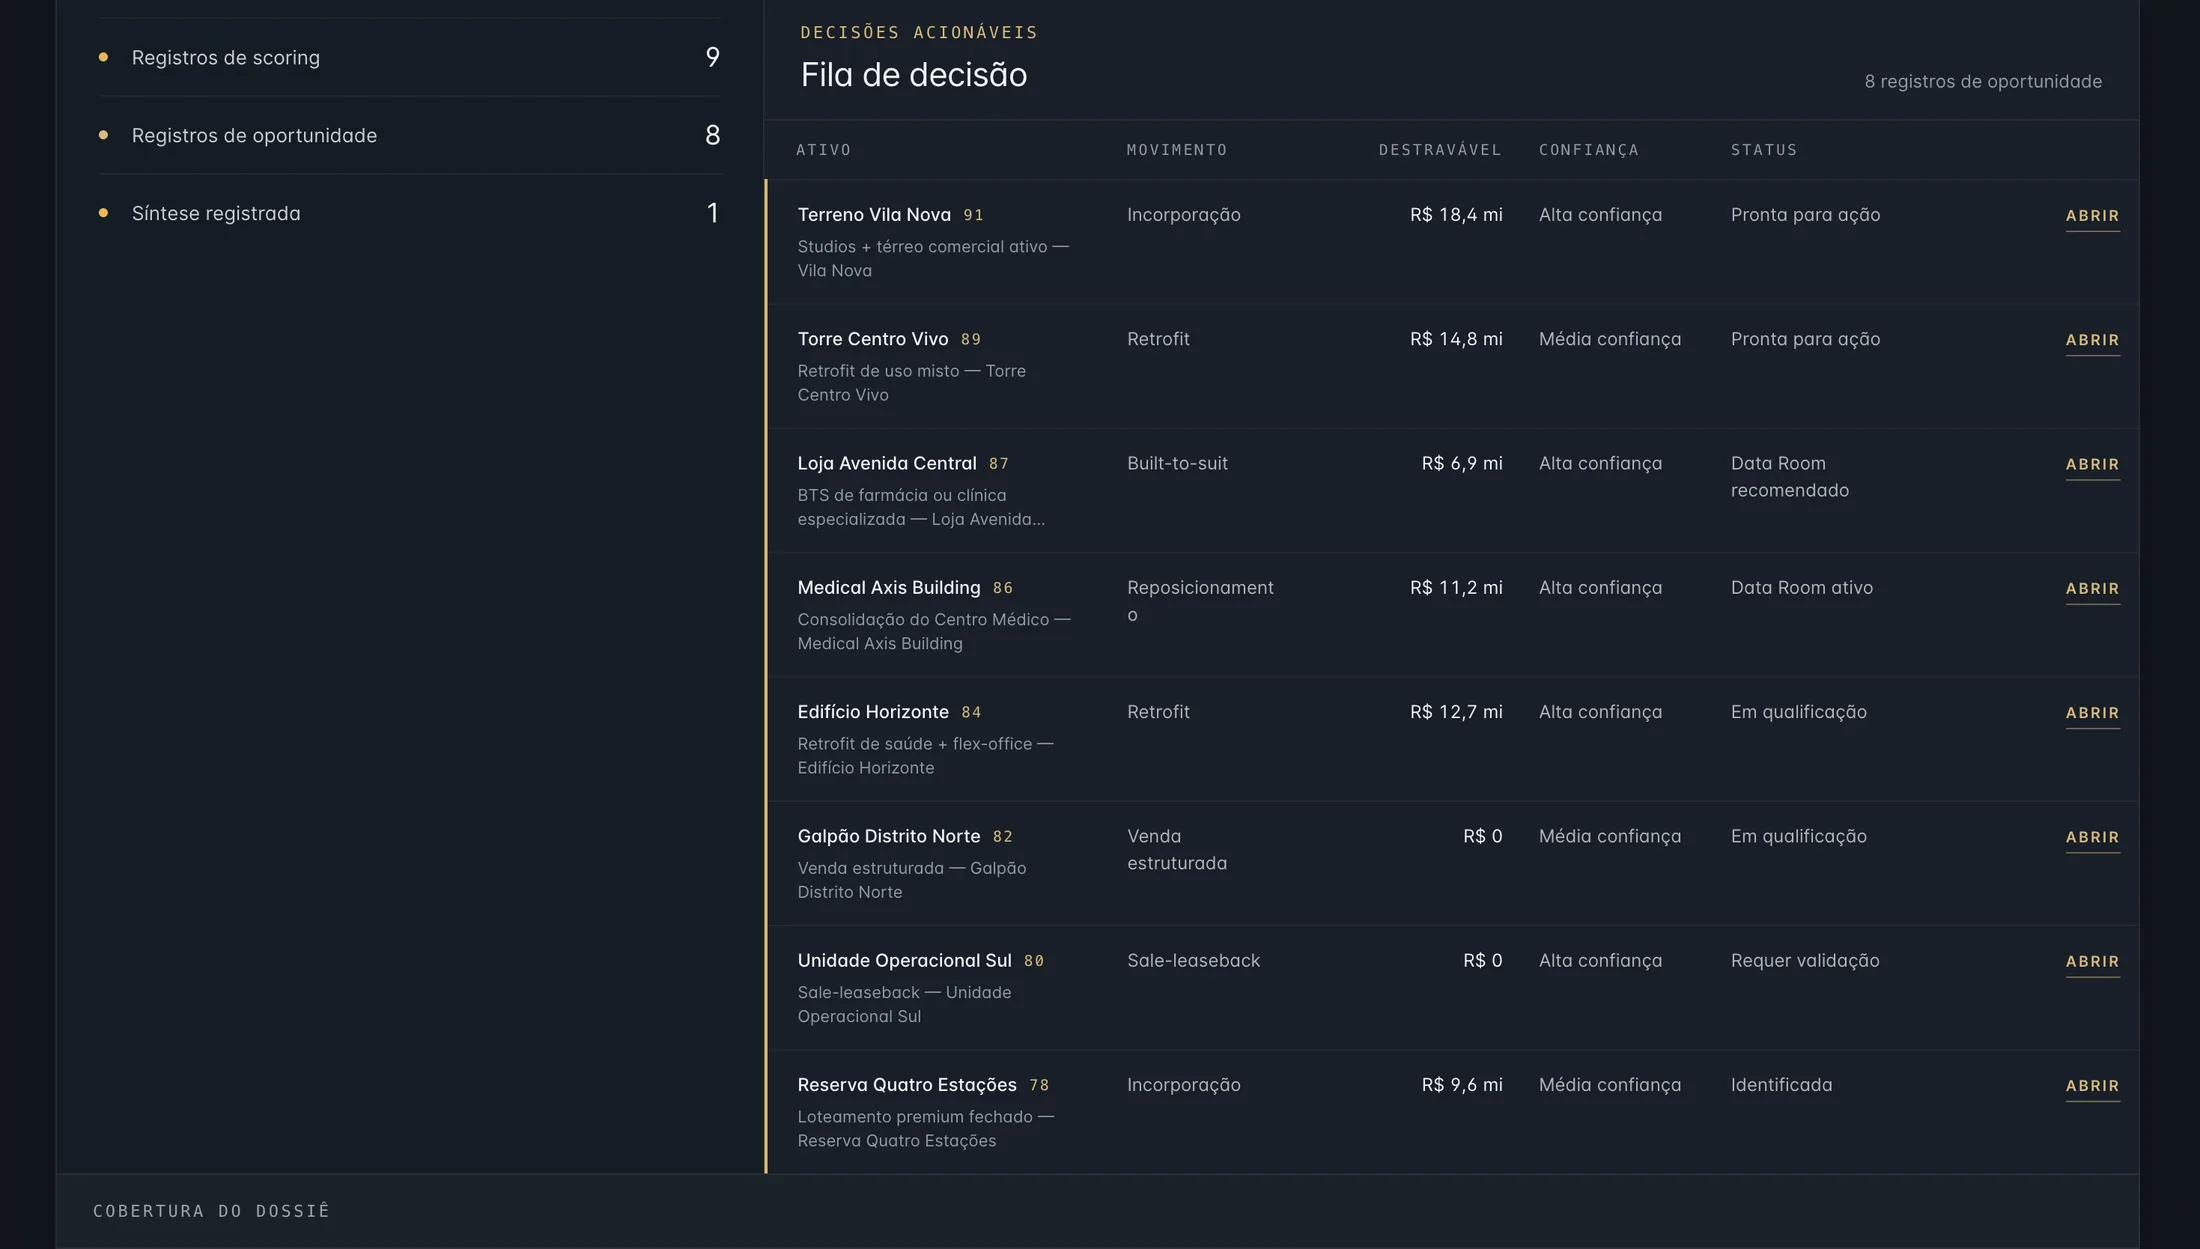Image resolution: width=2200 pixels, height=1249 pixels.
Task: Click the DESTRAVÁVEL column header
Action: (1440, 150)
